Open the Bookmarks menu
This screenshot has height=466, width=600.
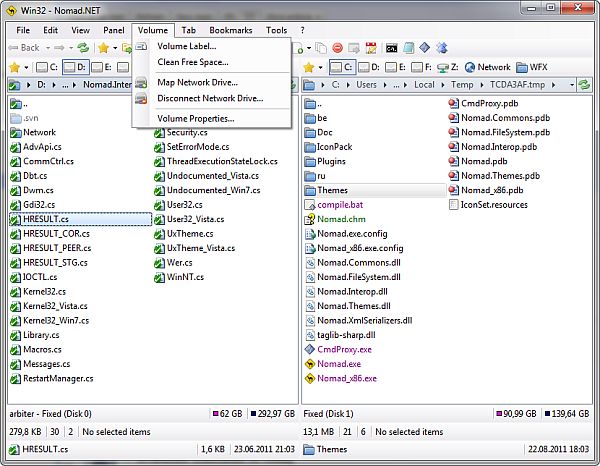pyautogui.click(x=231, y=30)
